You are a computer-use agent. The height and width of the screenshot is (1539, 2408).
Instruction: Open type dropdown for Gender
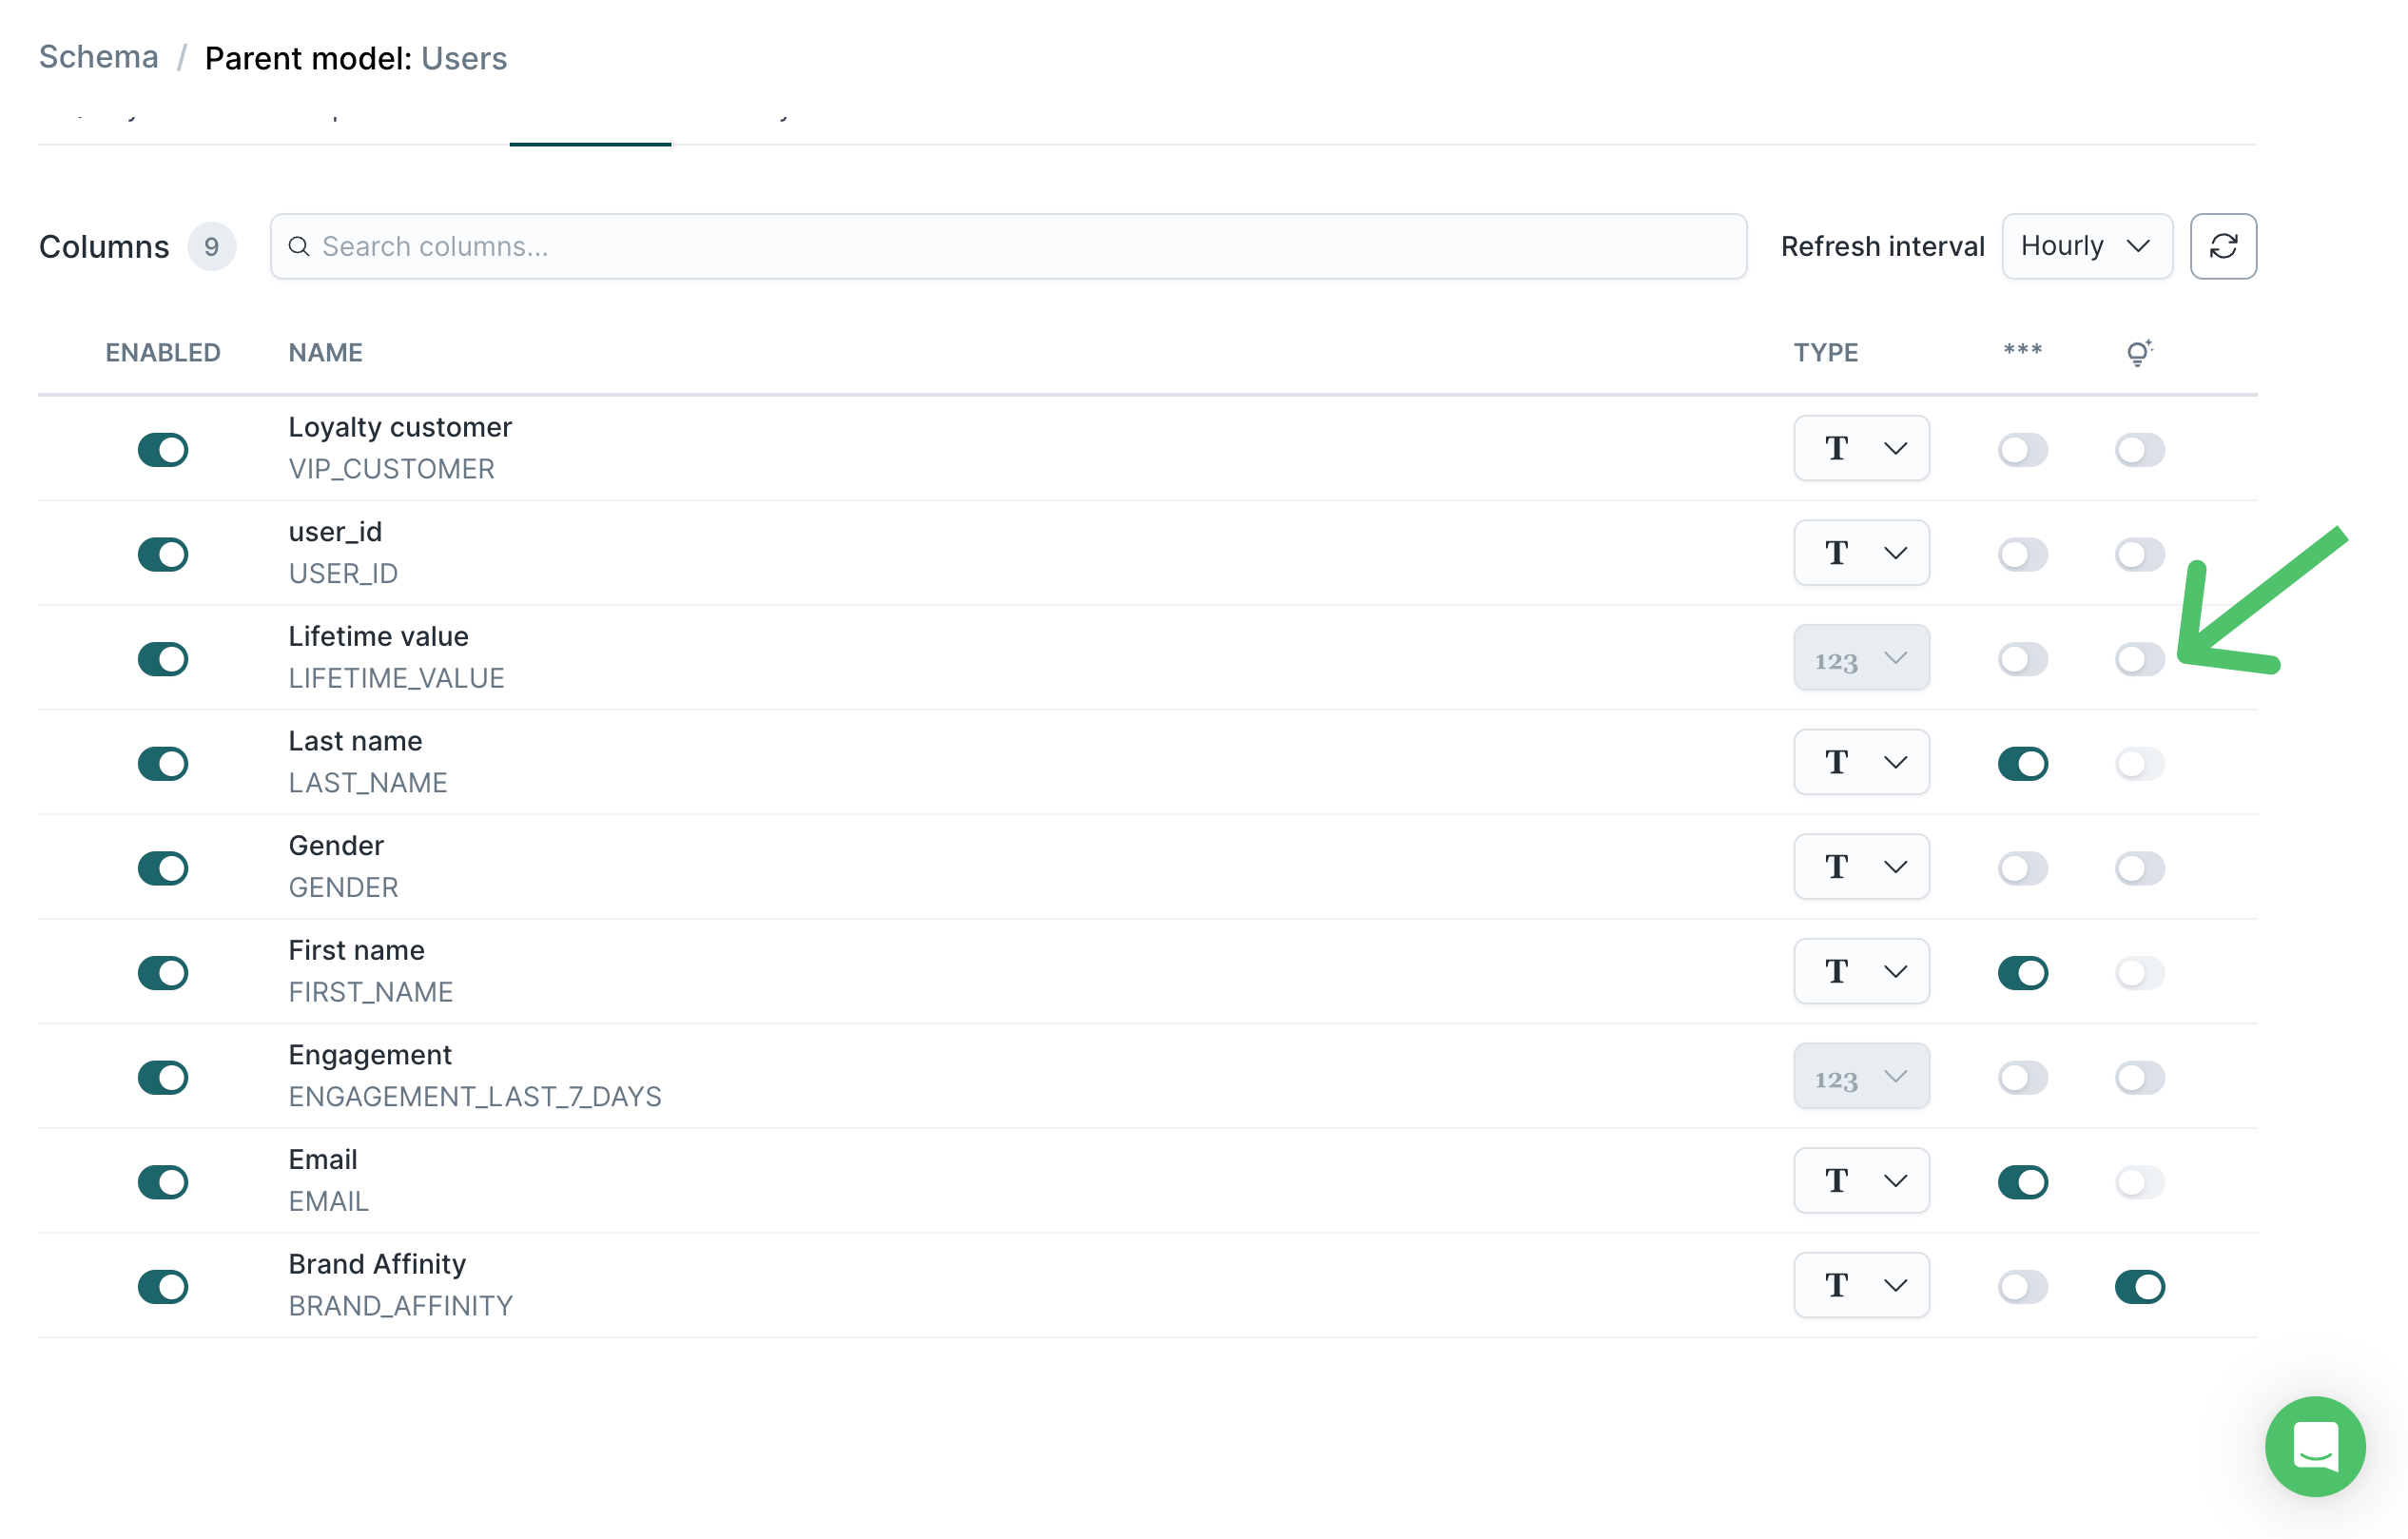(1861, 867)
